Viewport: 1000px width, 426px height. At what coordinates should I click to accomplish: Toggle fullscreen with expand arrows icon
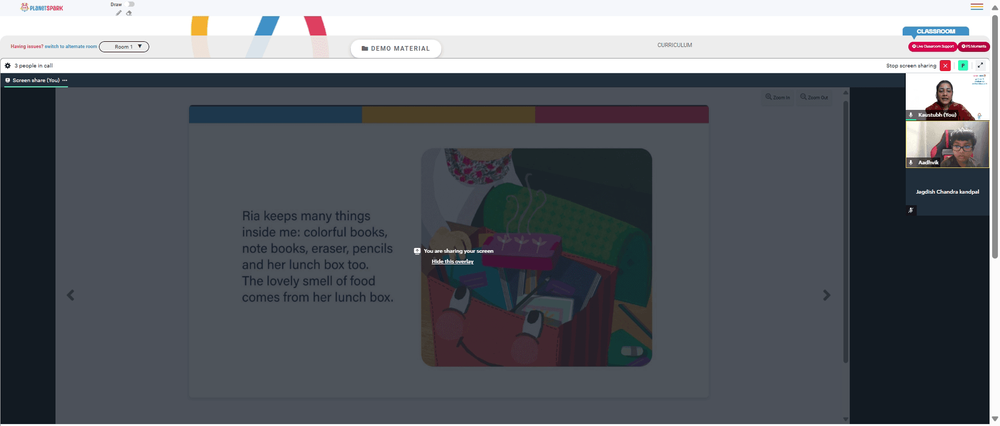[981, 66]
